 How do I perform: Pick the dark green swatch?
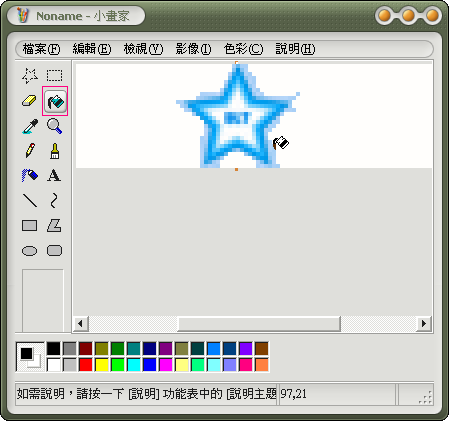coord(117,349)
